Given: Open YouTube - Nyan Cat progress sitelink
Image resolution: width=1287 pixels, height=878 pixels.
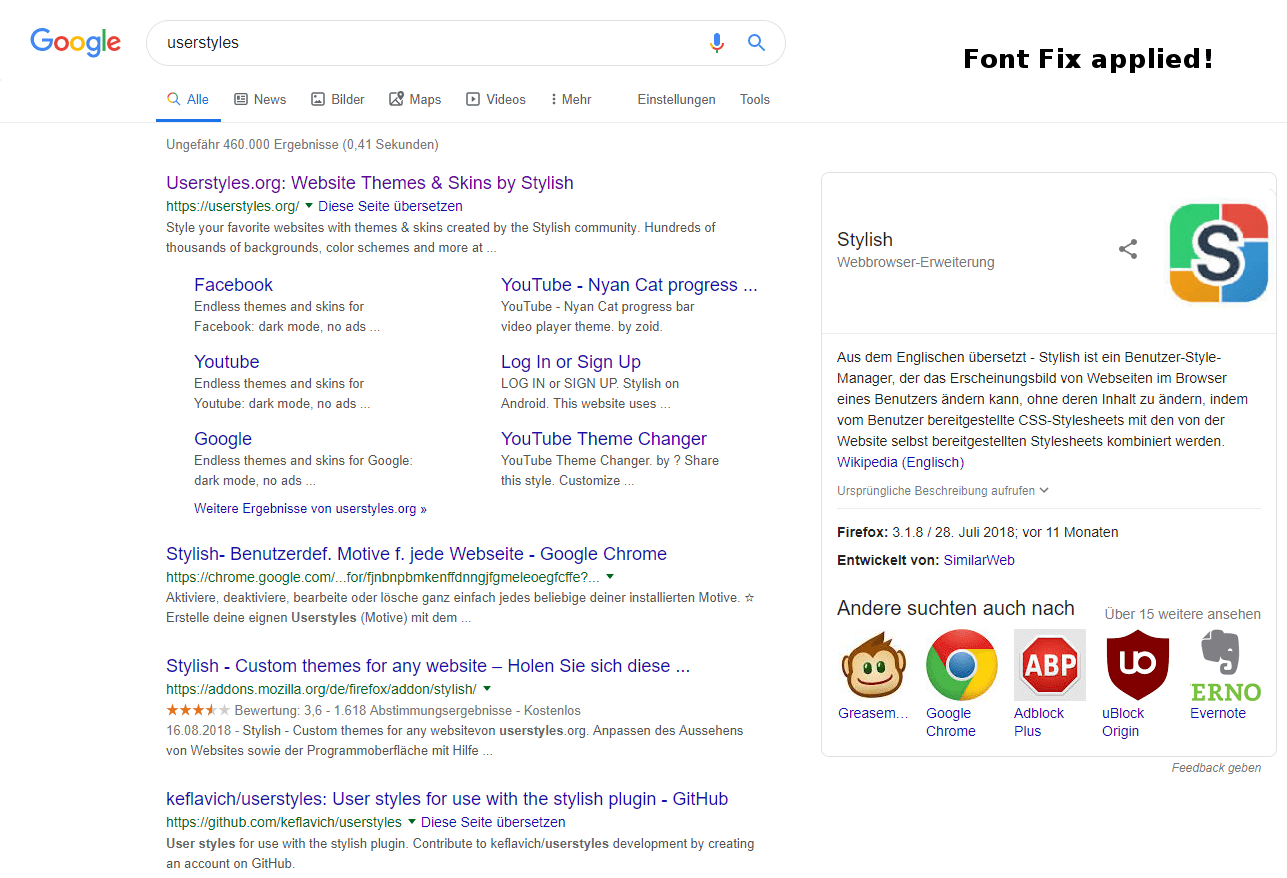Looking at the screenshot, I should [629, 285].
